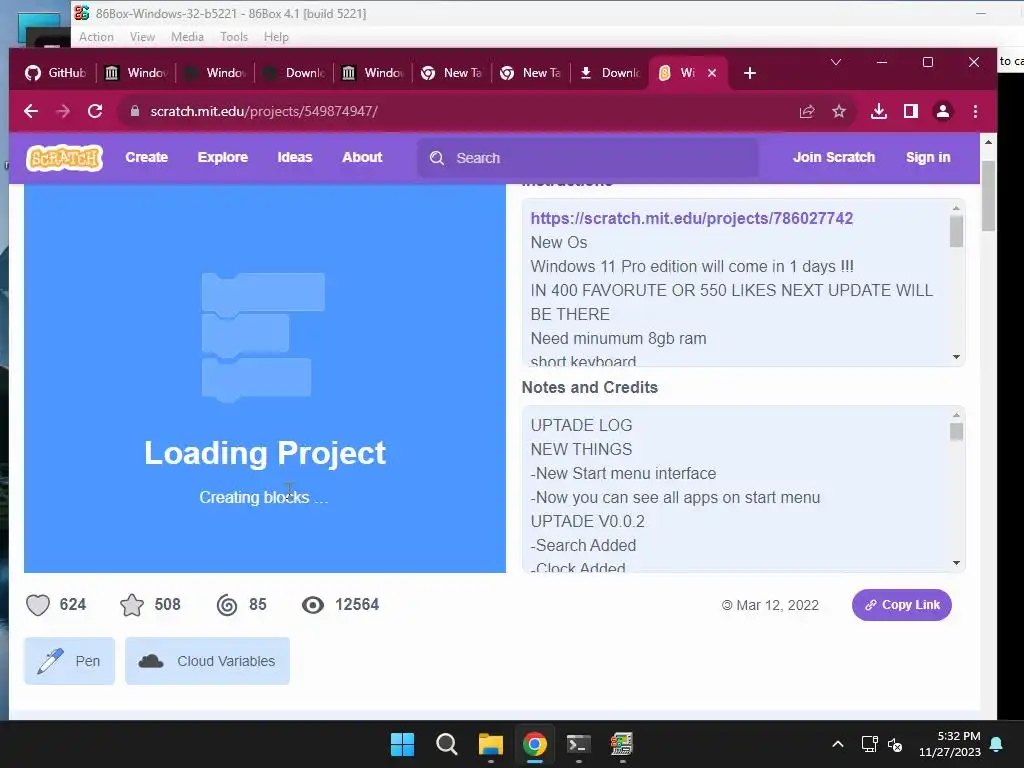Open the Chrome three-dot menu
Viewport: 1024px width, 768px height.
[976, 112]
